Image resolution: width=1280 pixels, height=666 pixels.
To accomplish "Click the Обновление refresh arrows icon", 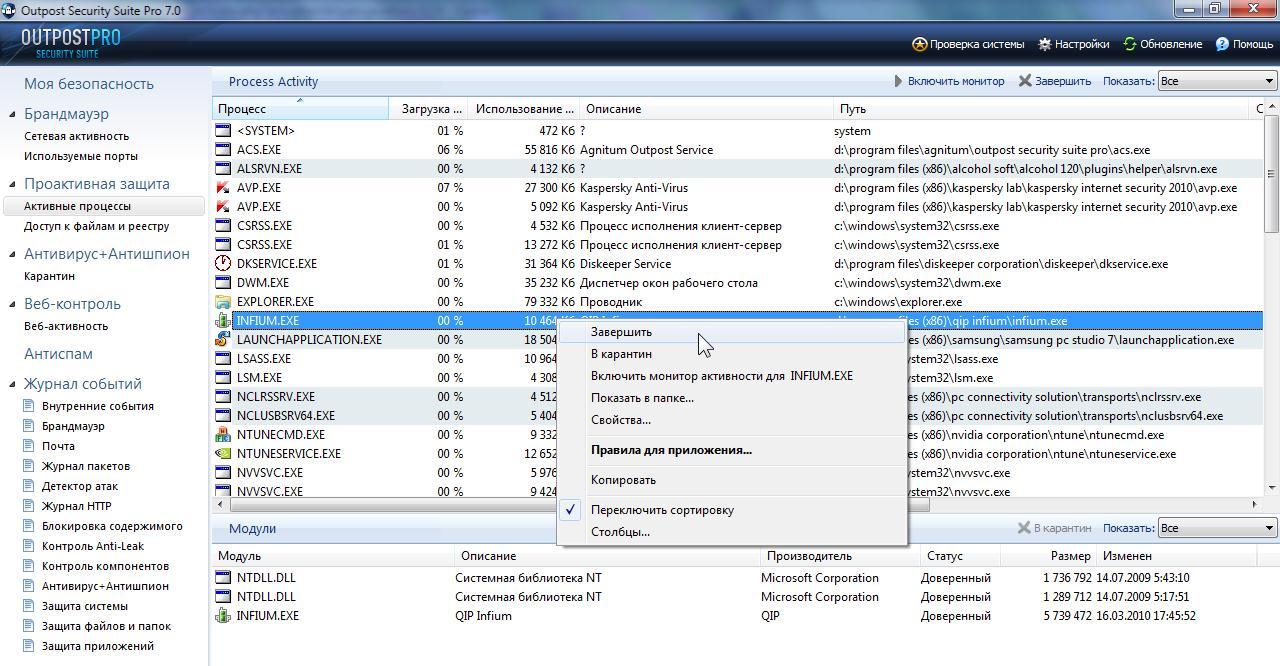I will (x=1130, y=44).
